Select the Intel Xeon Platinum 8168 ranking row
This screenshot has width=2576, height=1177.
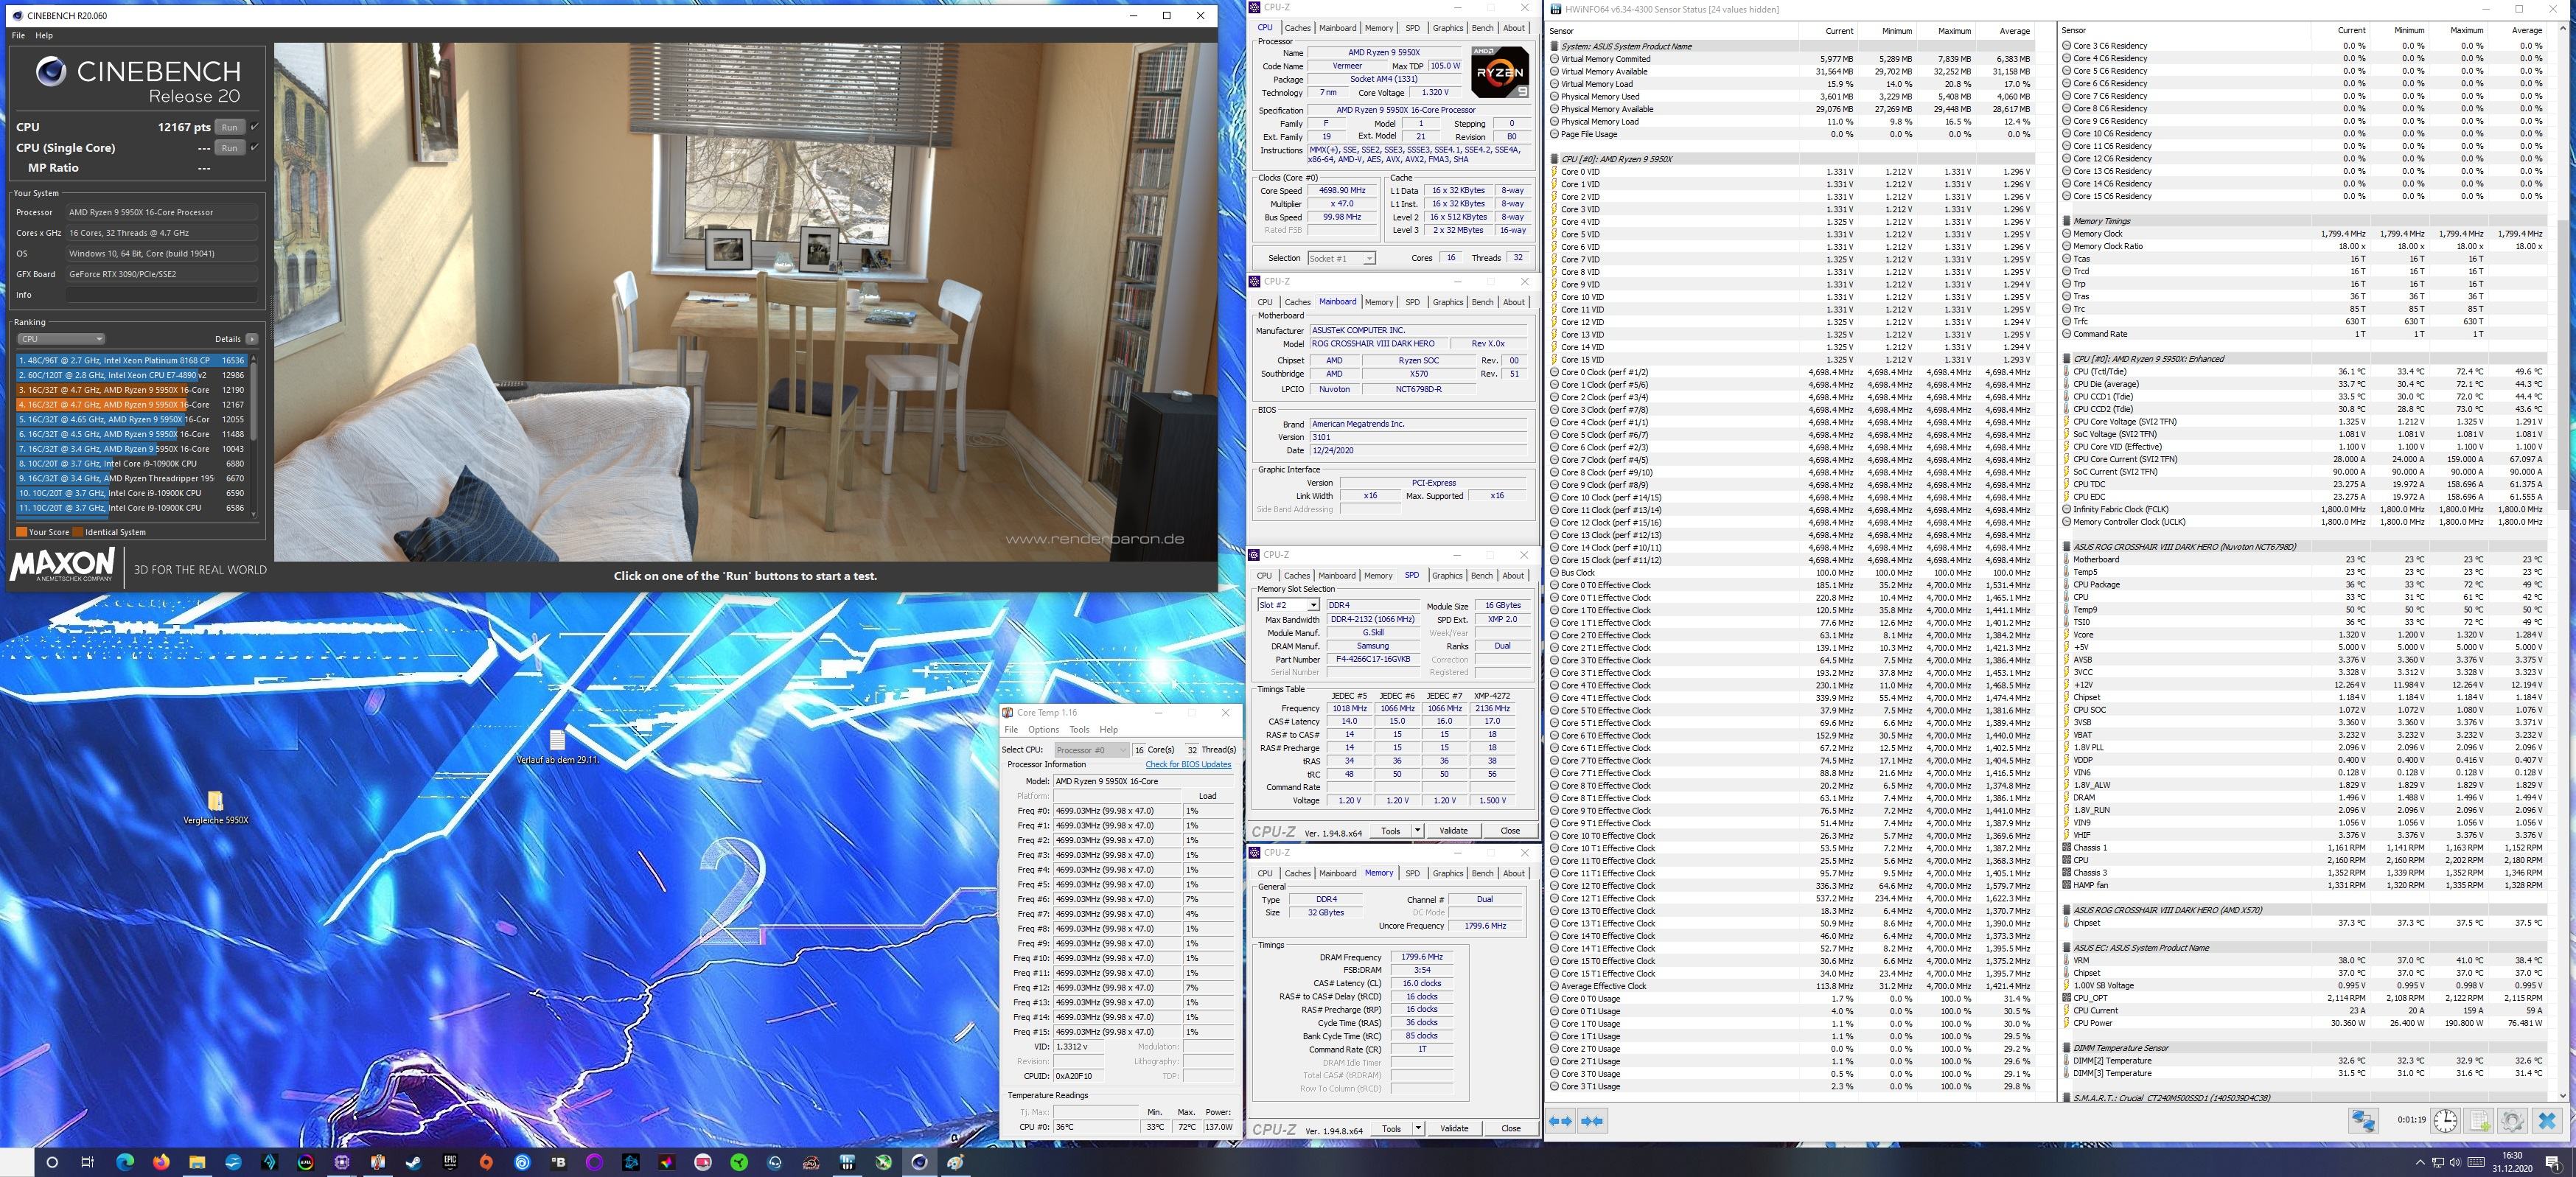[131, 360]
